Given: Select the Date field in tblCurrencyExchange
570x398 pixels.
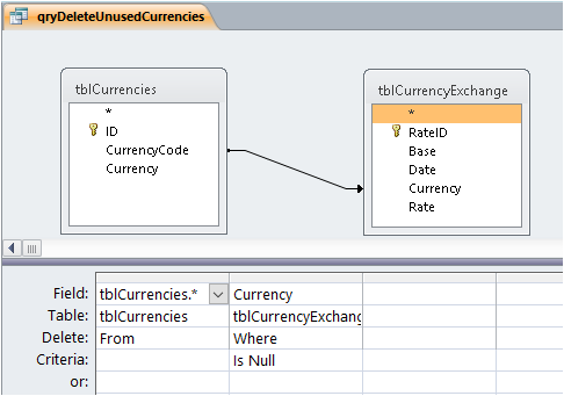Looking at the screenshot, I should point(422,170).
